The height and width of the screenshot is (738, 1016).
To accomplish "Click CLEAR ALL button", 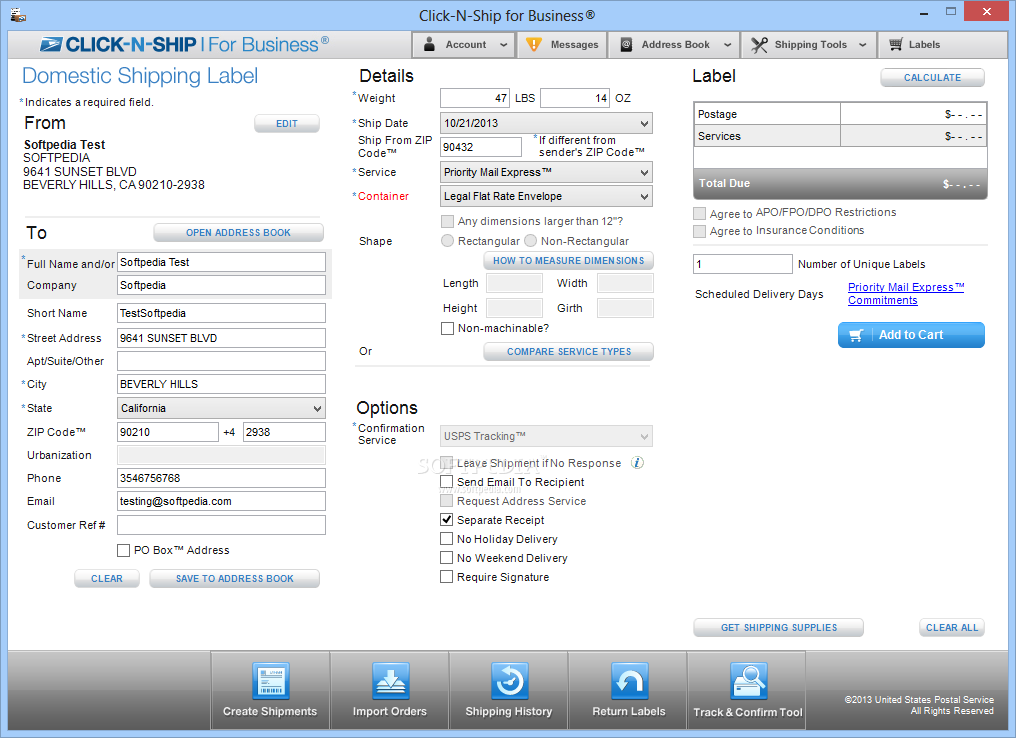I will (952, 627).
